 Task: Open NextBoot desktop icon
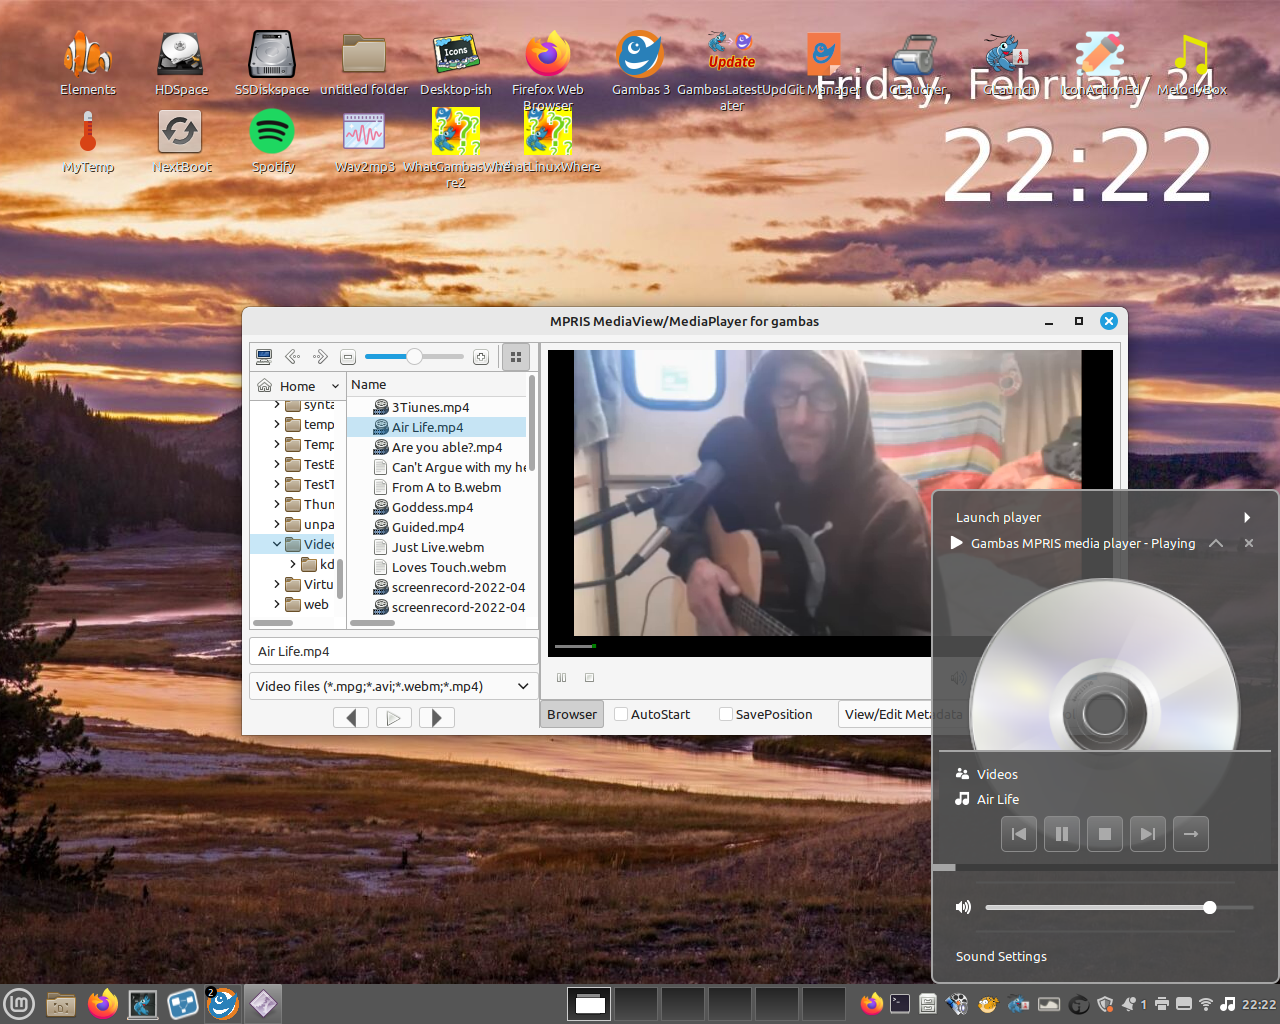point(181,141)
